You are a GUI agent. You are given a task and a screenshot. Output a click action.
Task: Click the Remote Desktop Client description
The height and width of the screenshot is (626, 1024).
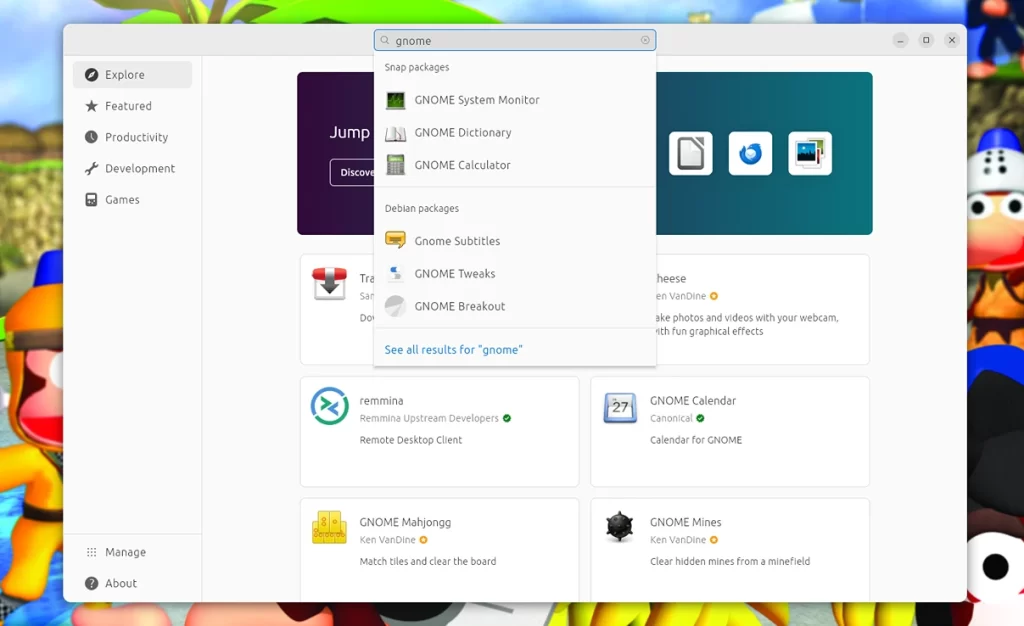click(411, 440)
